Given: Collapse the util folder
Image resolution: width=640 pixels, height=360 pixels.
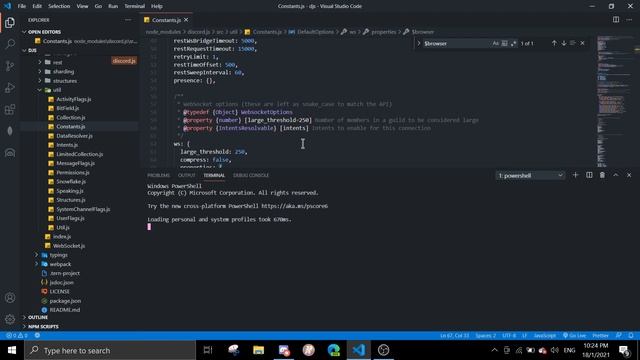Looking at the screenshot, I should (x=56, y=90).
